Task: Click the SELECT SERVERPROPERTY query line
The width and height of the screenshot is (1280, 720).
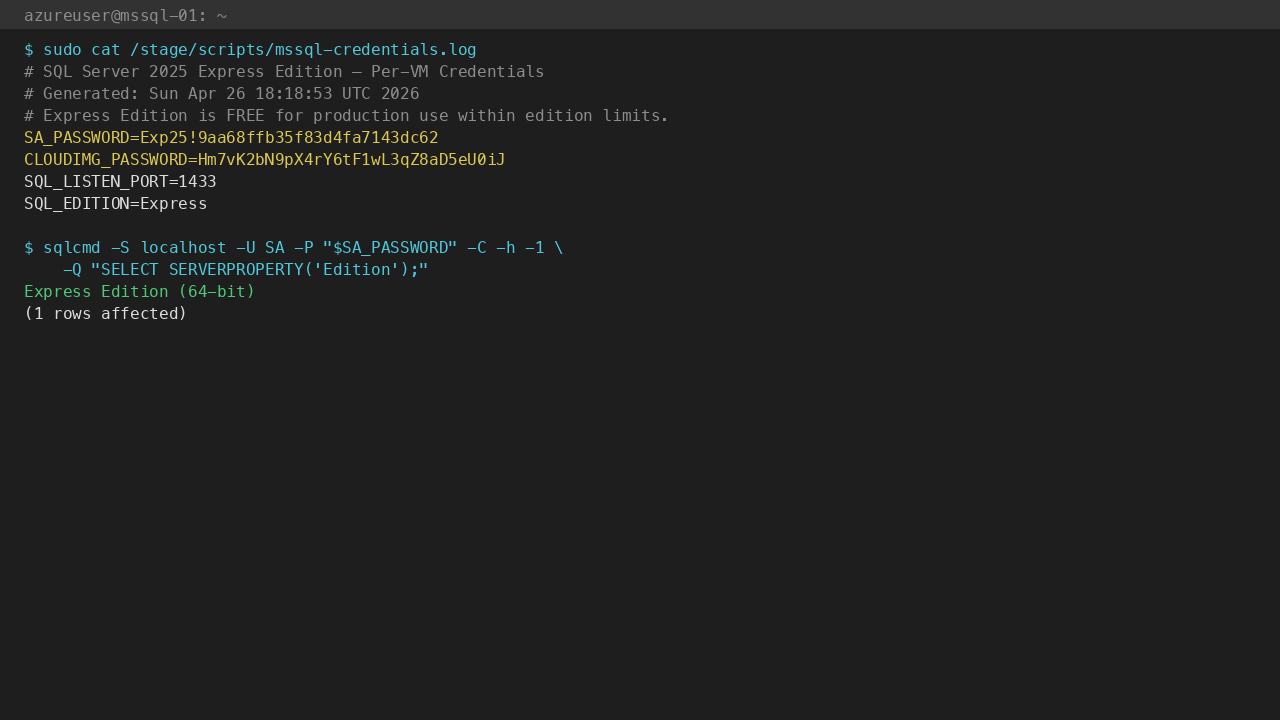Action: pyautogui.click(x=246, y=270)
